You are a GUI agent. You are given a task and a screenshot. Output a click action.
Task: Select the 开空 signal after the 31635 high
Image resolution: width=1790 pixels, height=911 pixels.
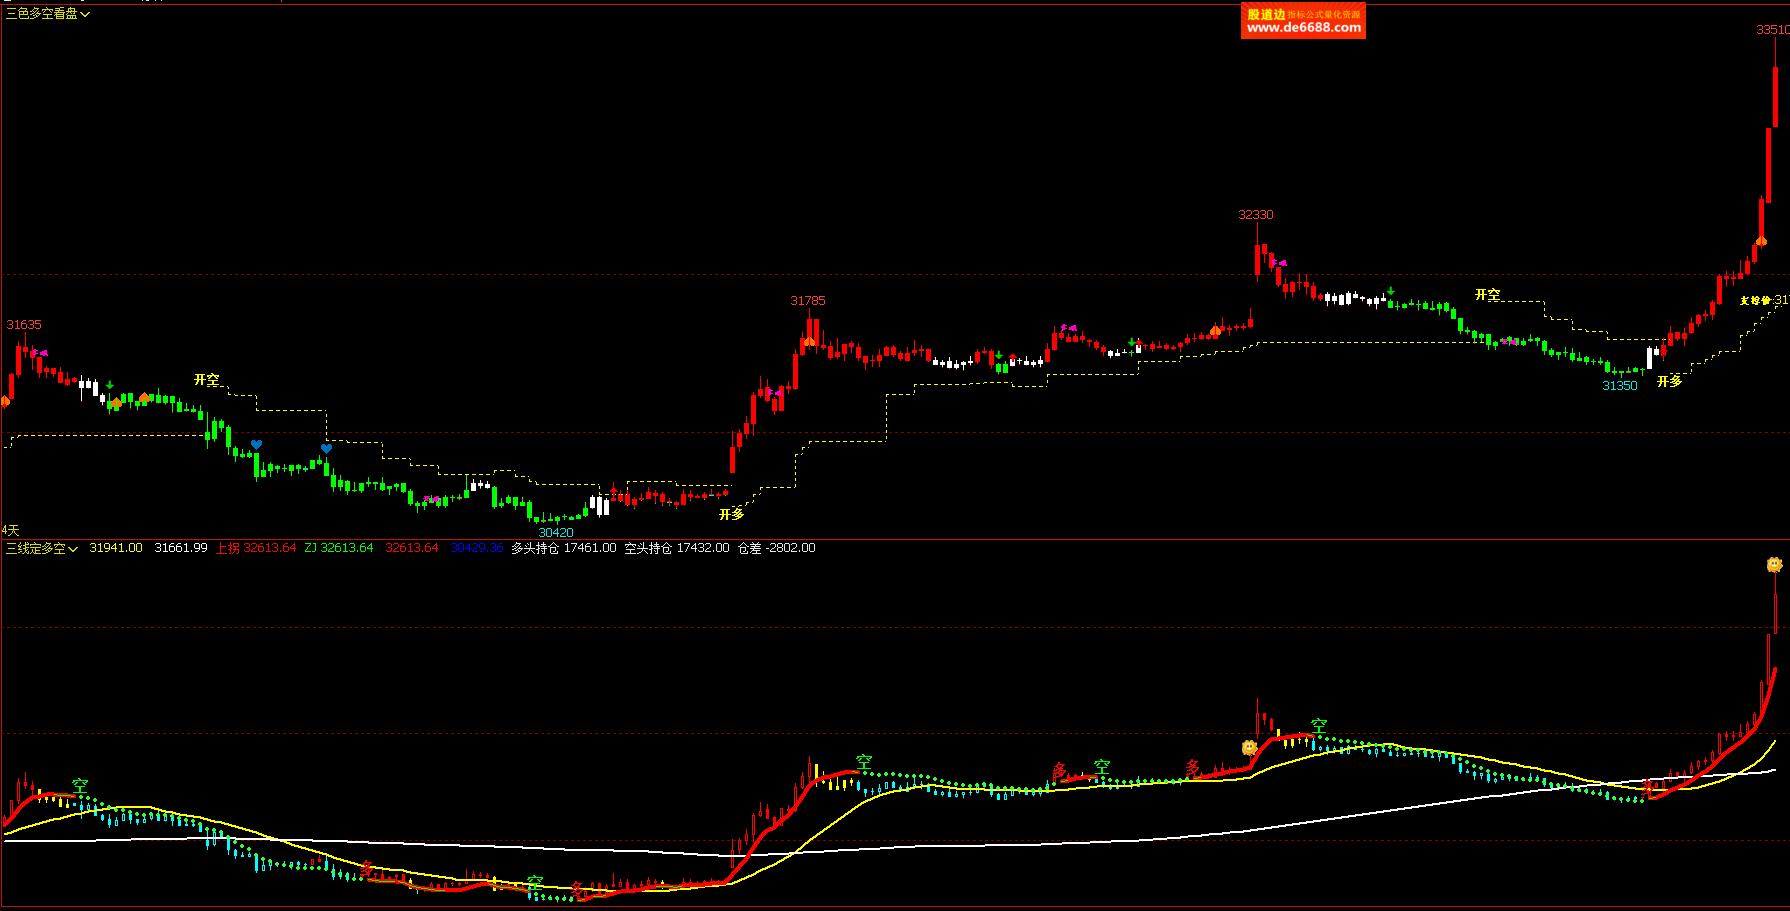click(206, 380)
